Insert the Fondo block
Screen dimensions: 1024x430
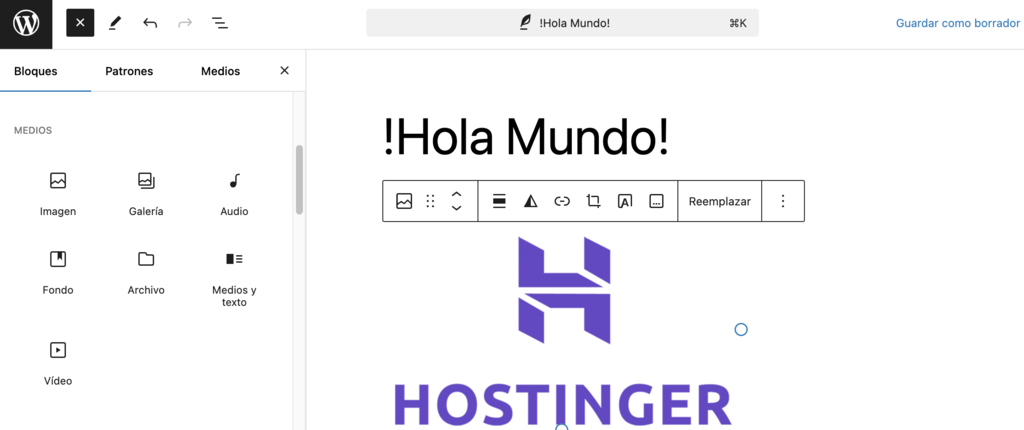pyautogui.click(x=58, y=273)
